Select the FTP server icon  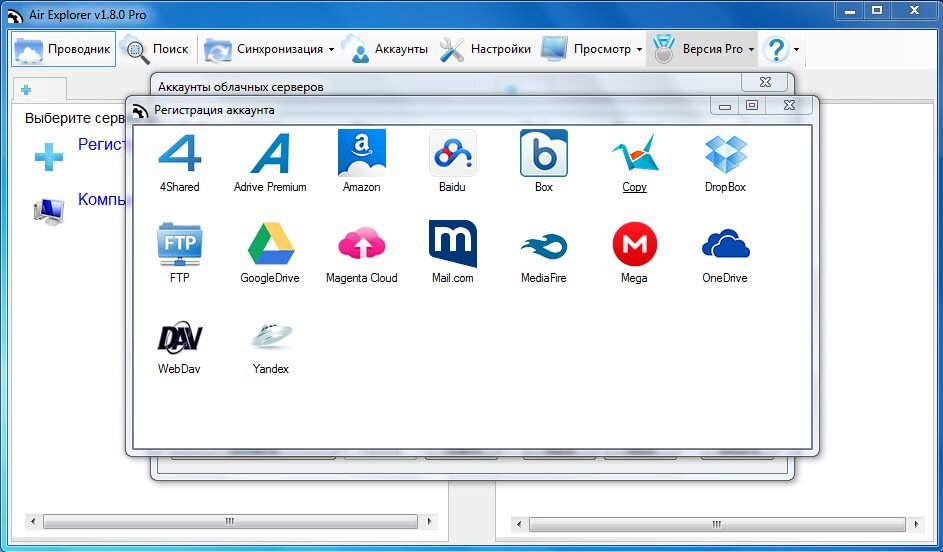point(179,244)
